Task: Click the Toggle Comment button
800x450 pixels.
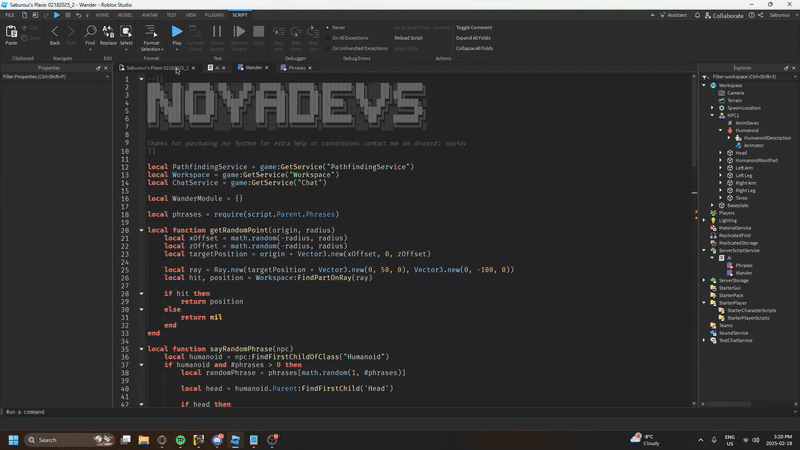Action: pos(474,28)
